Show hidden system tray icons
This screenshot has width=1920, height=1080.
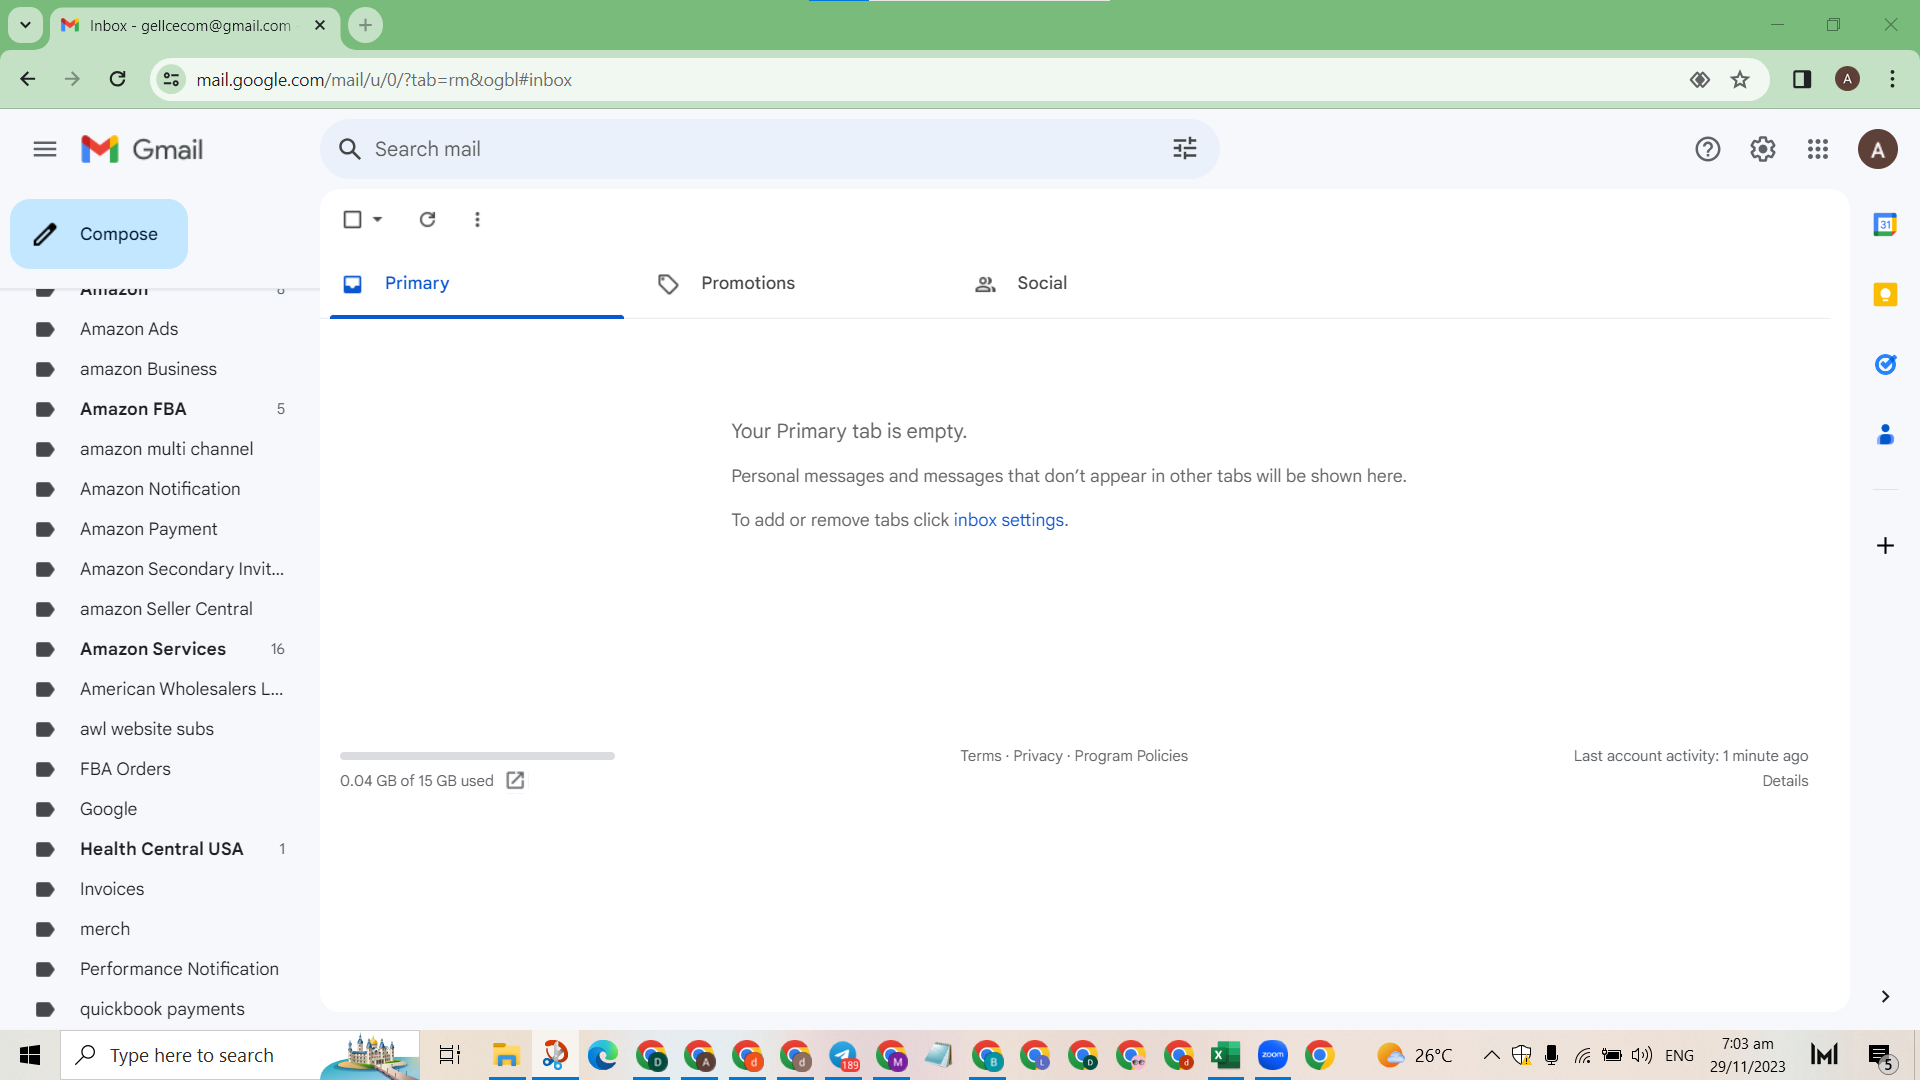[1491, 1055]
